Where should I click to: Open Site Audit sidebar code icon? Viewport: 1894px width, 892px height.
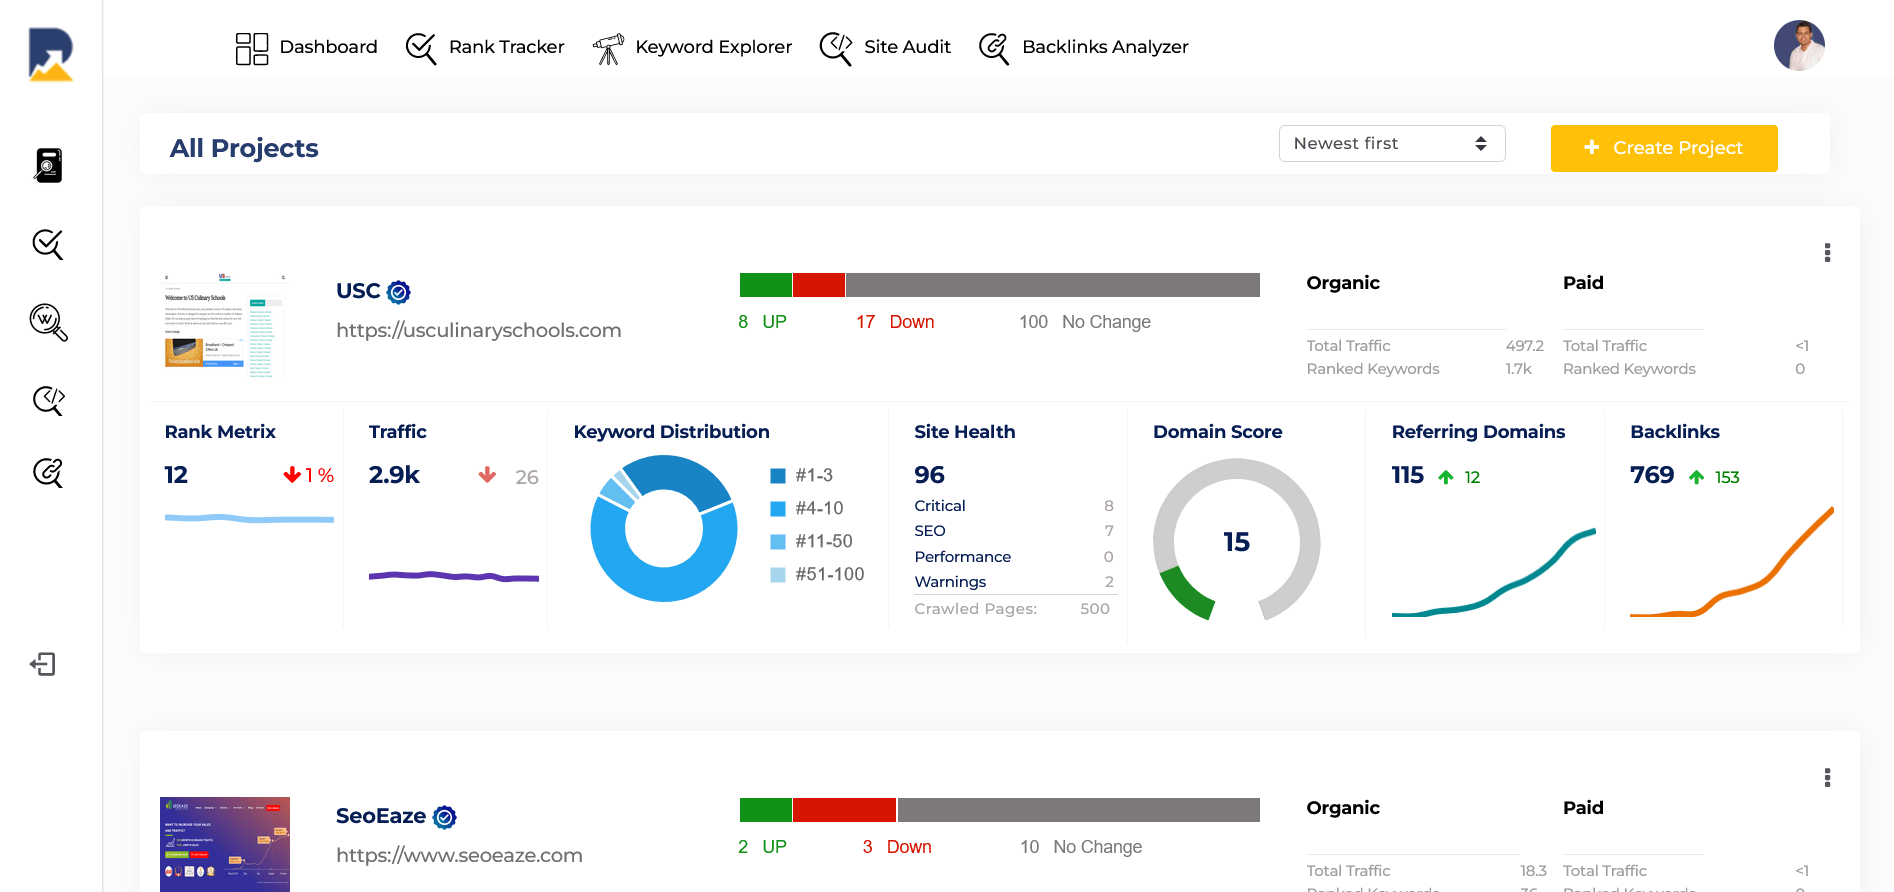[x=48, y=400]
